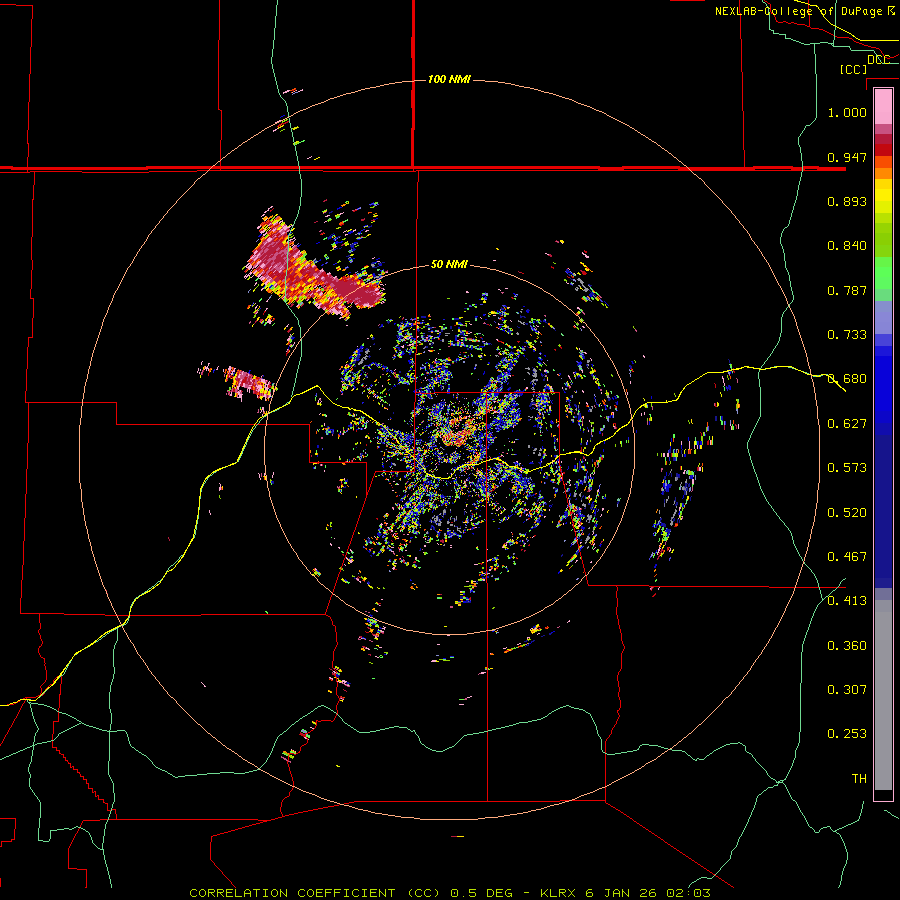
Task: Click the 0.413 color scale value
Action: click(x=847, y=601)
